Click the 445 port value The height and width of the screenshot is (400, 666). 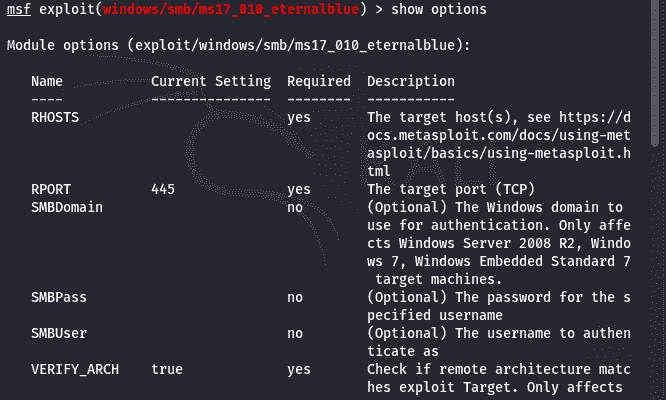(x=163, y=189)
